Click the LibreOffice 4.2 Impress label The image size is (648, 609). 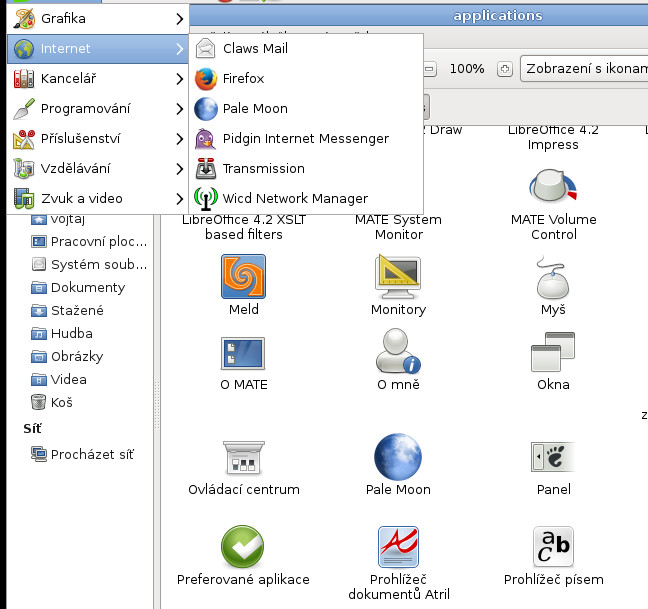pos(553,138)
